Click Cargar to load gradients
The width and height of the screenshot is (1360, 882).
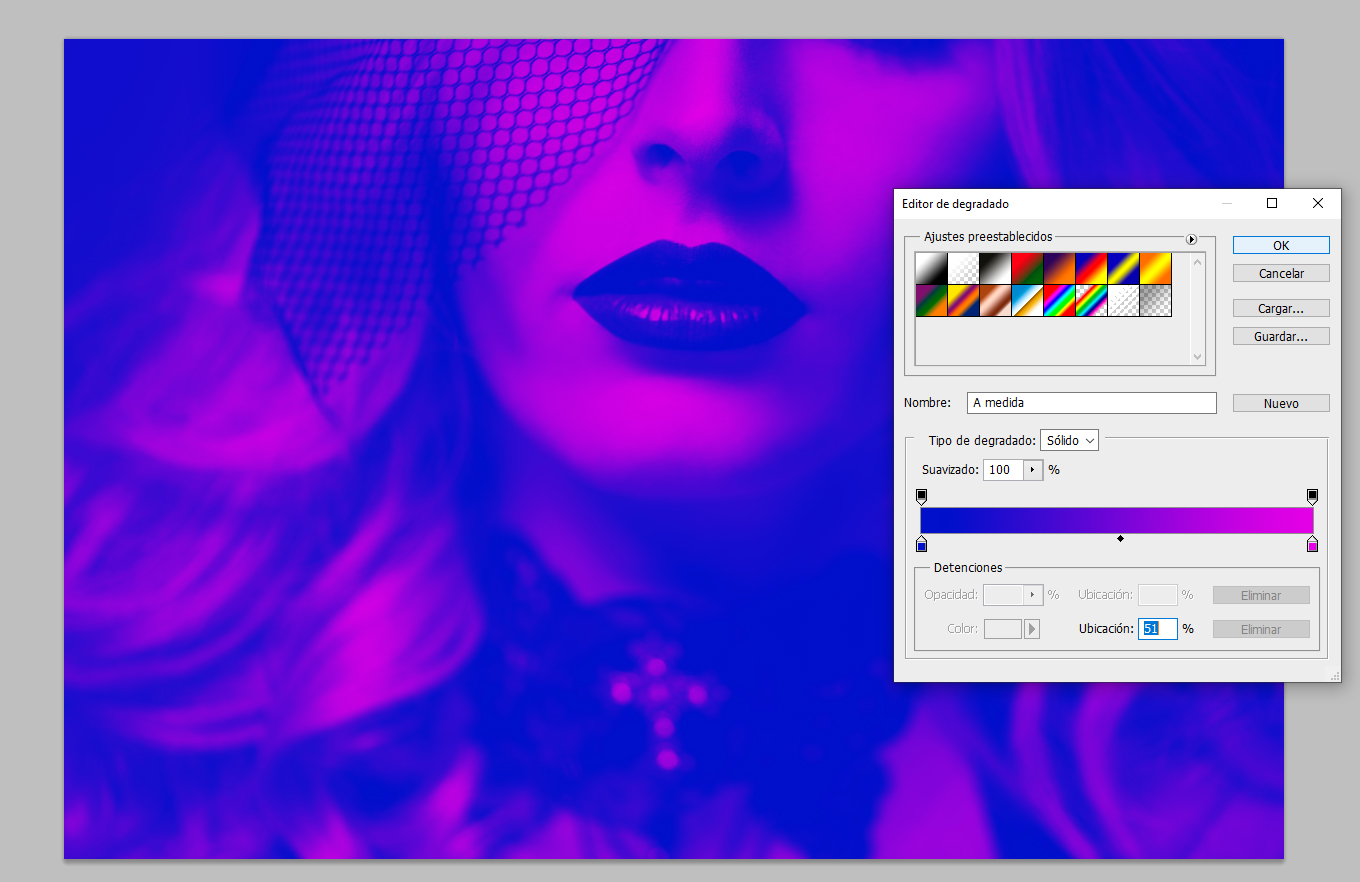pyautogui.click(x=1280, y=308)
